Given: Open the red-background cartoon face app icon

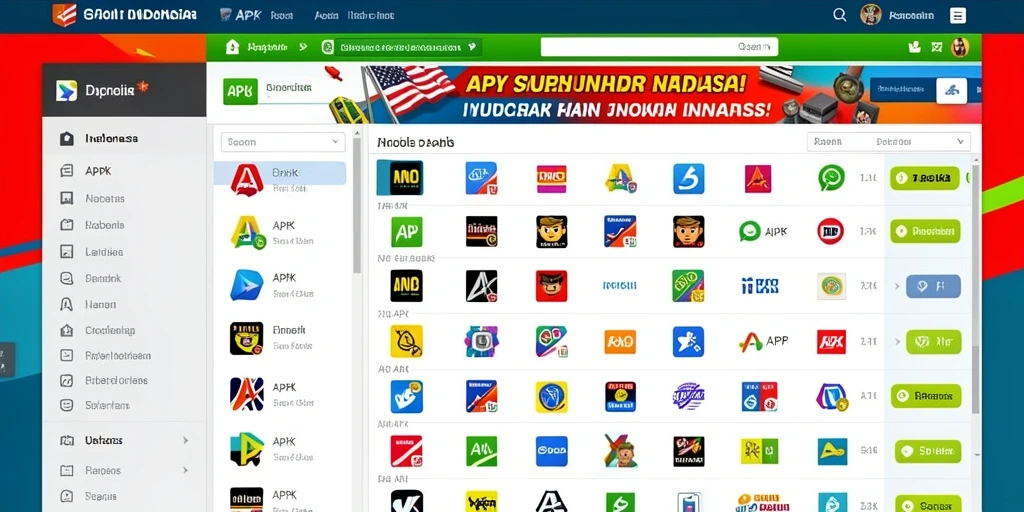Looking at the screenshot, I should [x=551, y=285].
